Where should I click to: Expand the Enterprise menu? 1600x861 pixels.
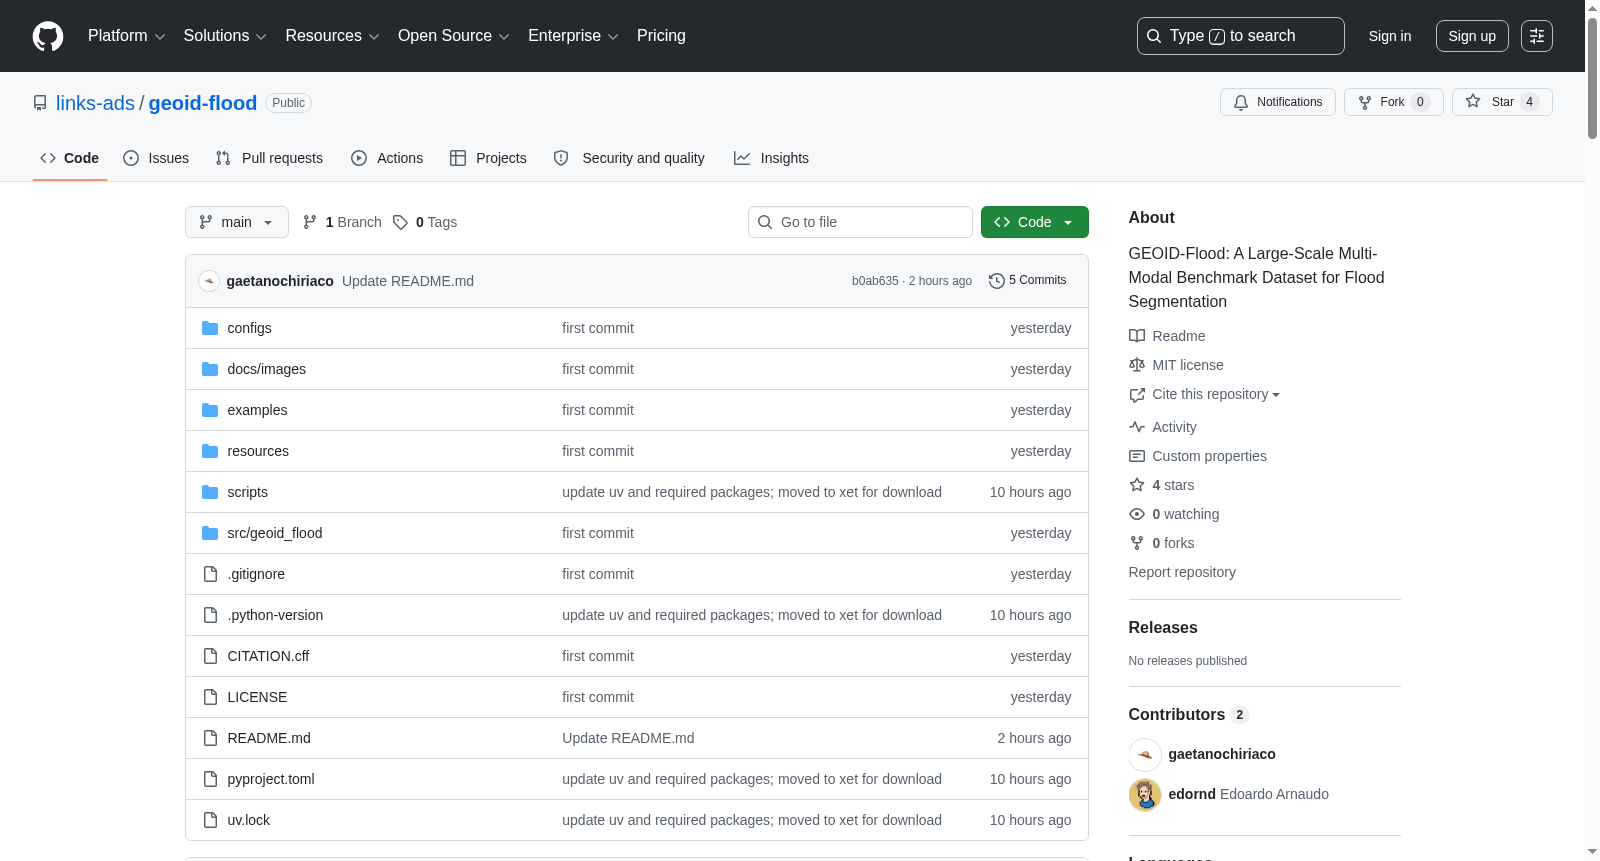pyautogui.click(x=573, y=36)
